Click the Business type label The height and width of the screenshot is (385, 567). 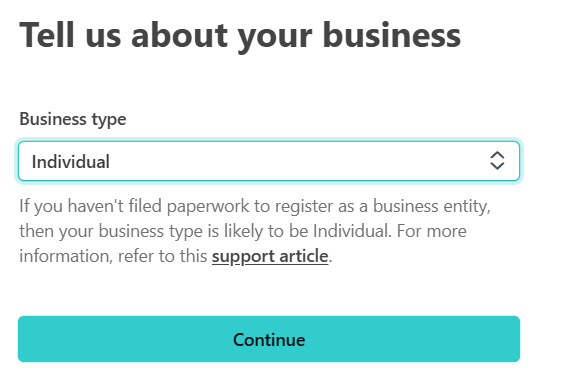73,119
